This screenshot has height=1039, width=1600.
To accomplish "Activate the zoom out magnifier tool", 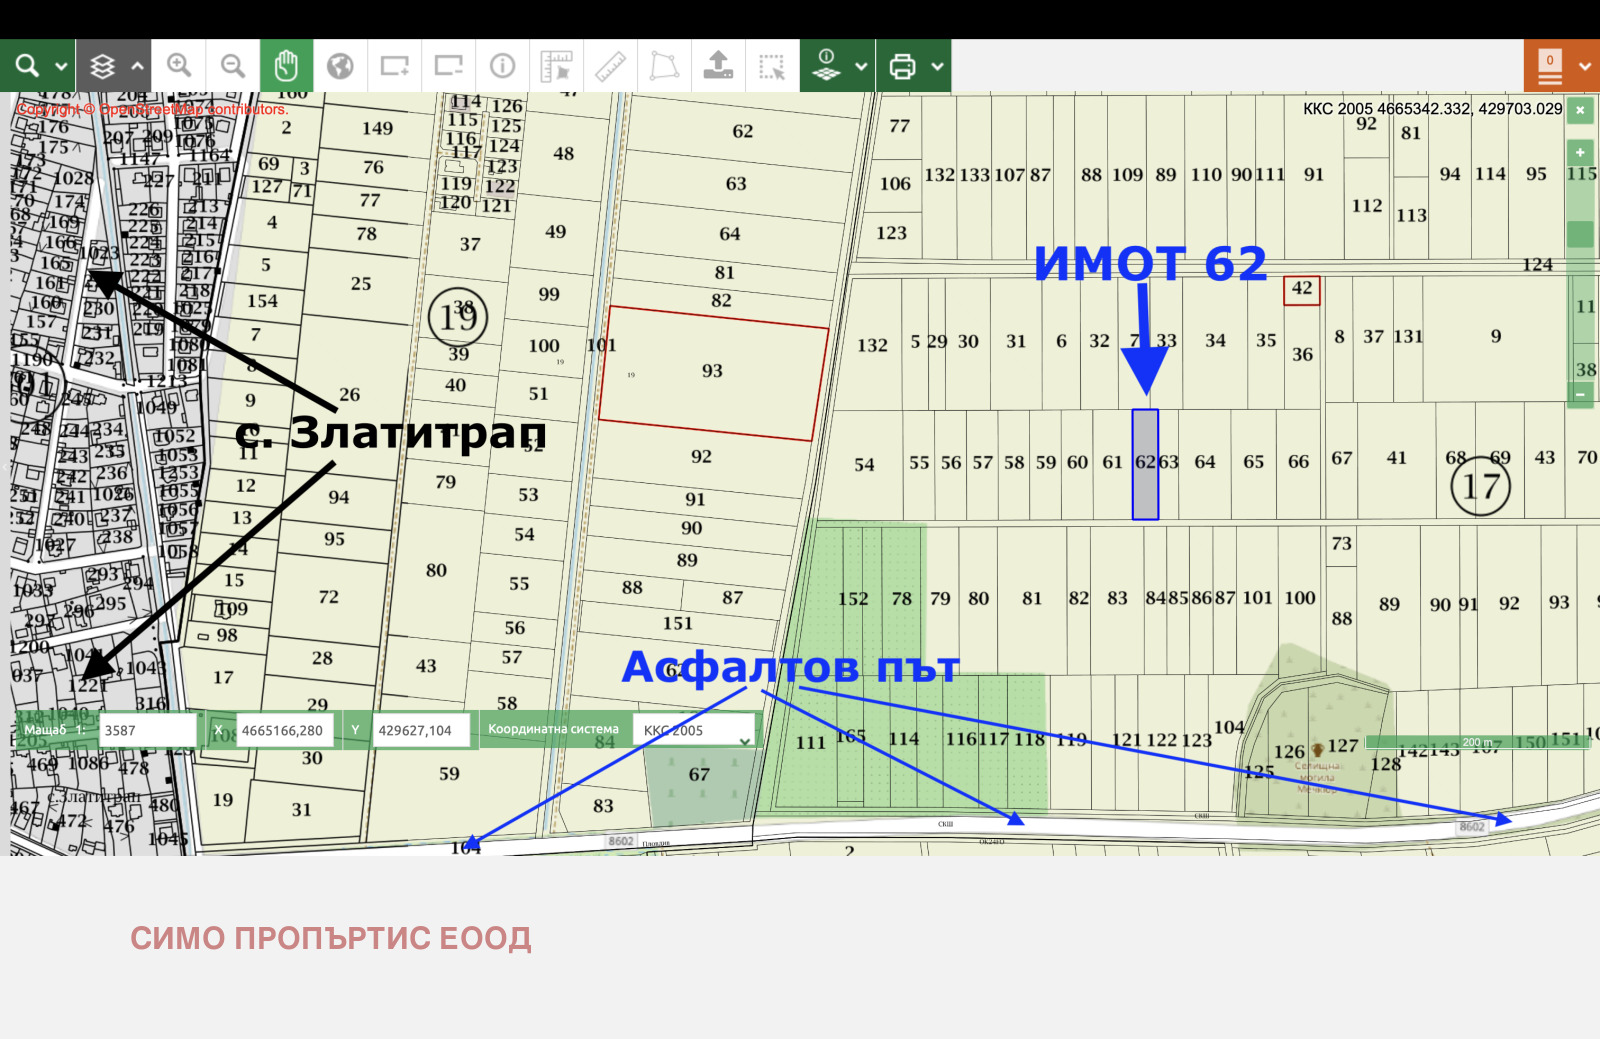I will coord(232,65).
